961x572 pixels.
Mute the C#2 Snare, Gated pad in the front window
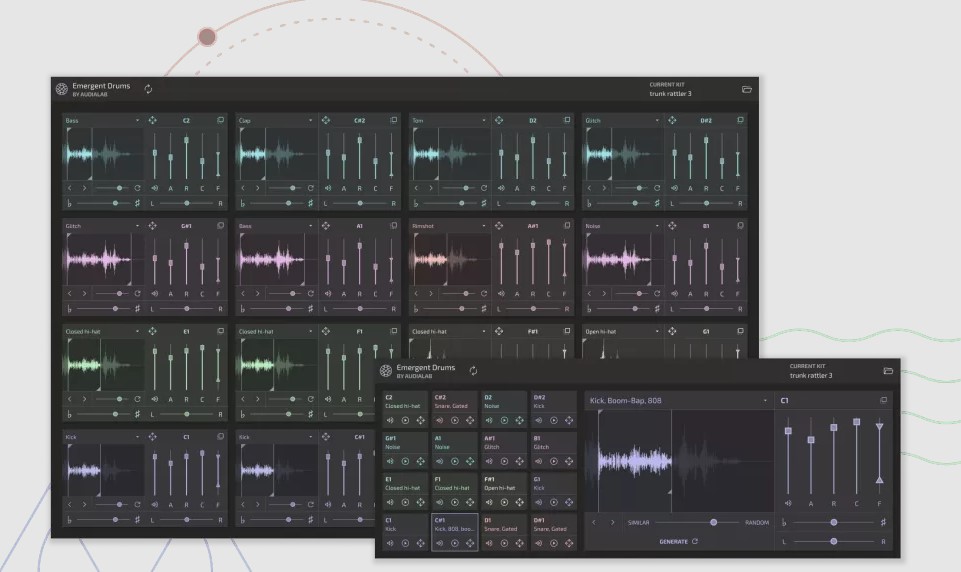439,421
